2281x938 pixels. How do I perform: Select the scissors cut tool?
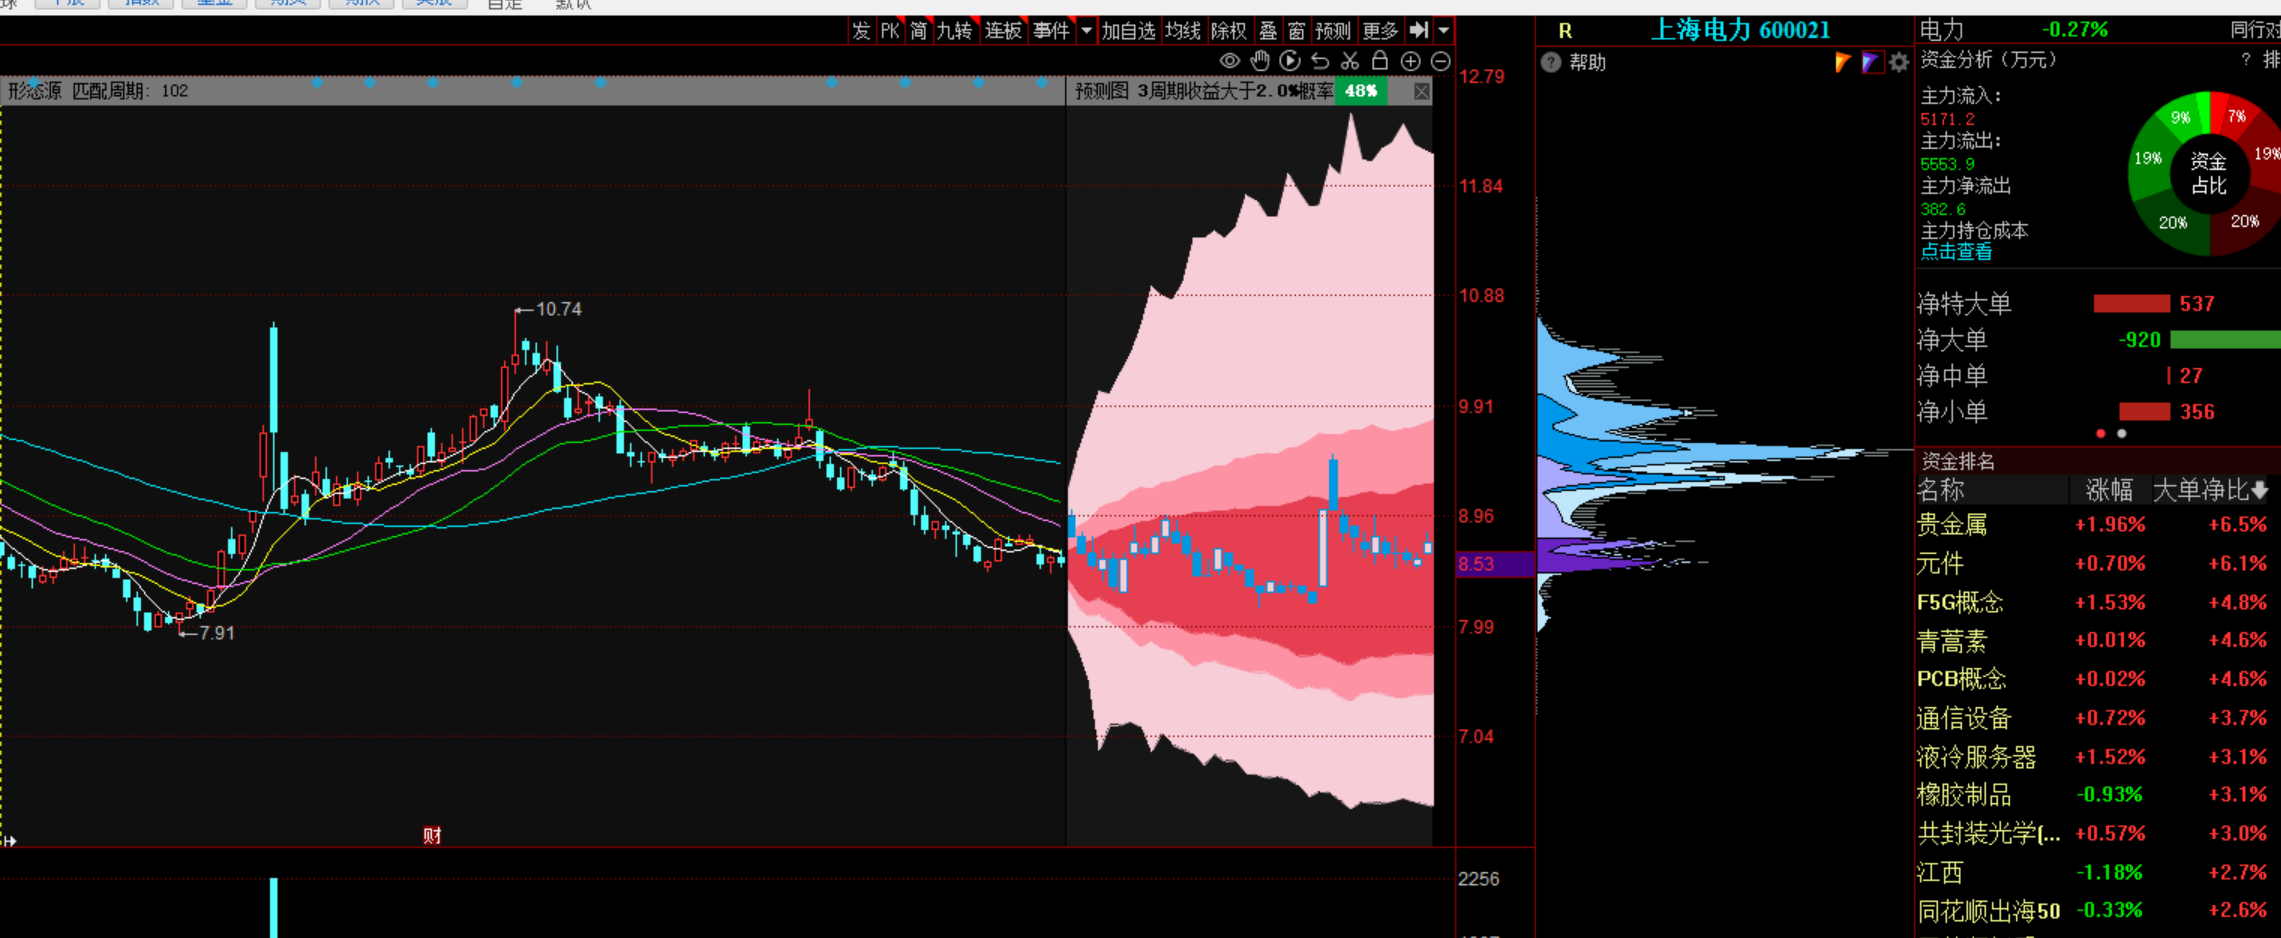pyautogui.click(x=1350, y=61)
